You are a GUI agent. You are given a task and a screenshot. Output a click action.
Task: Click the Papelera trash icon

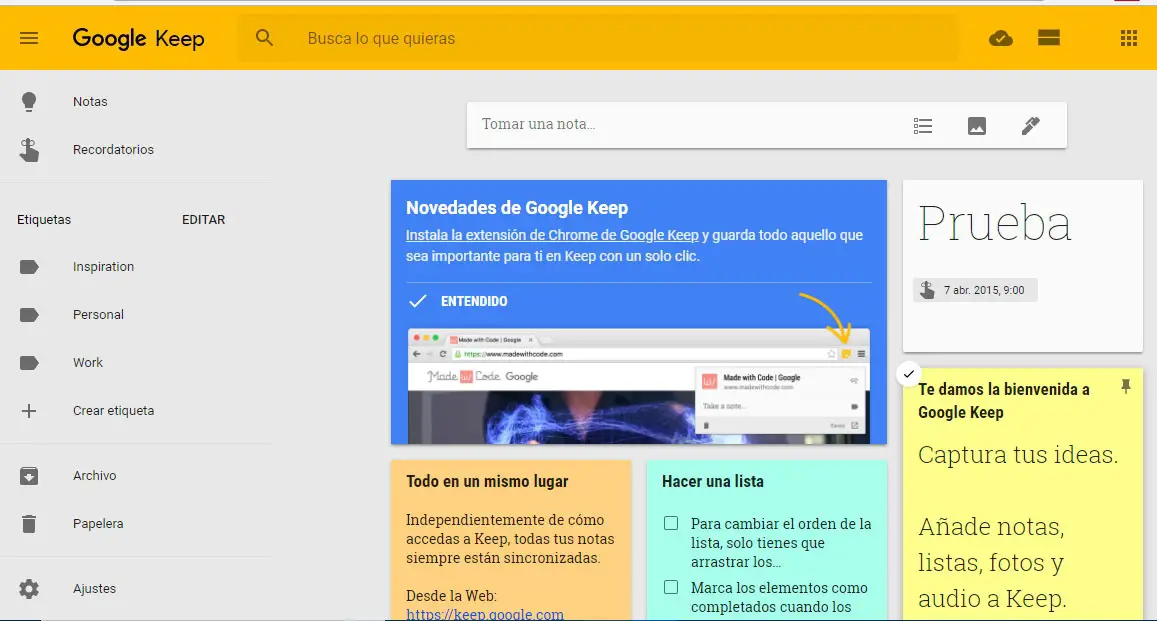pos(29,524)
